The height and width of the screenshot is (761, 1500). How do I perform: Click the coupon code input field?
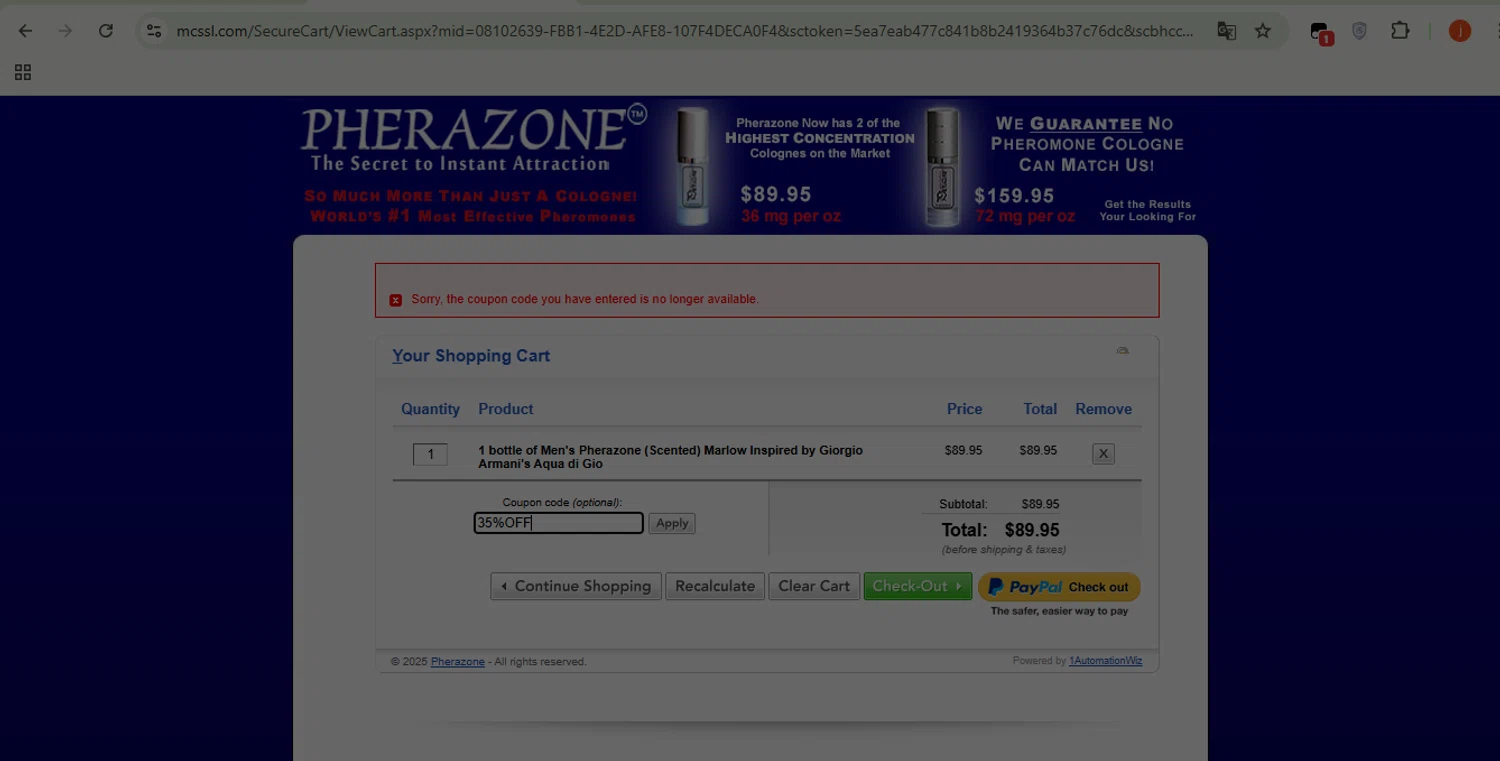558,523
